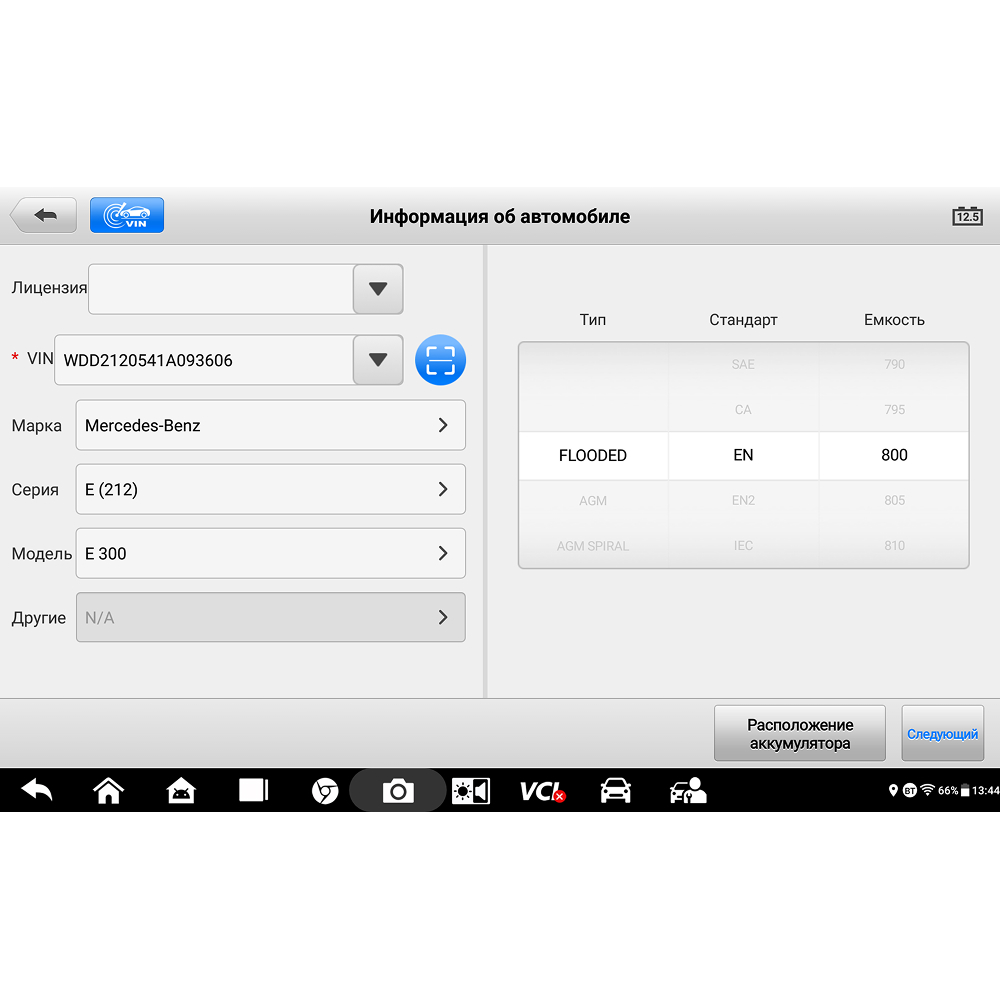The image size is (1000, 1000).
Task: Tap the VIN scan icon in header
Action: [126, 215]
